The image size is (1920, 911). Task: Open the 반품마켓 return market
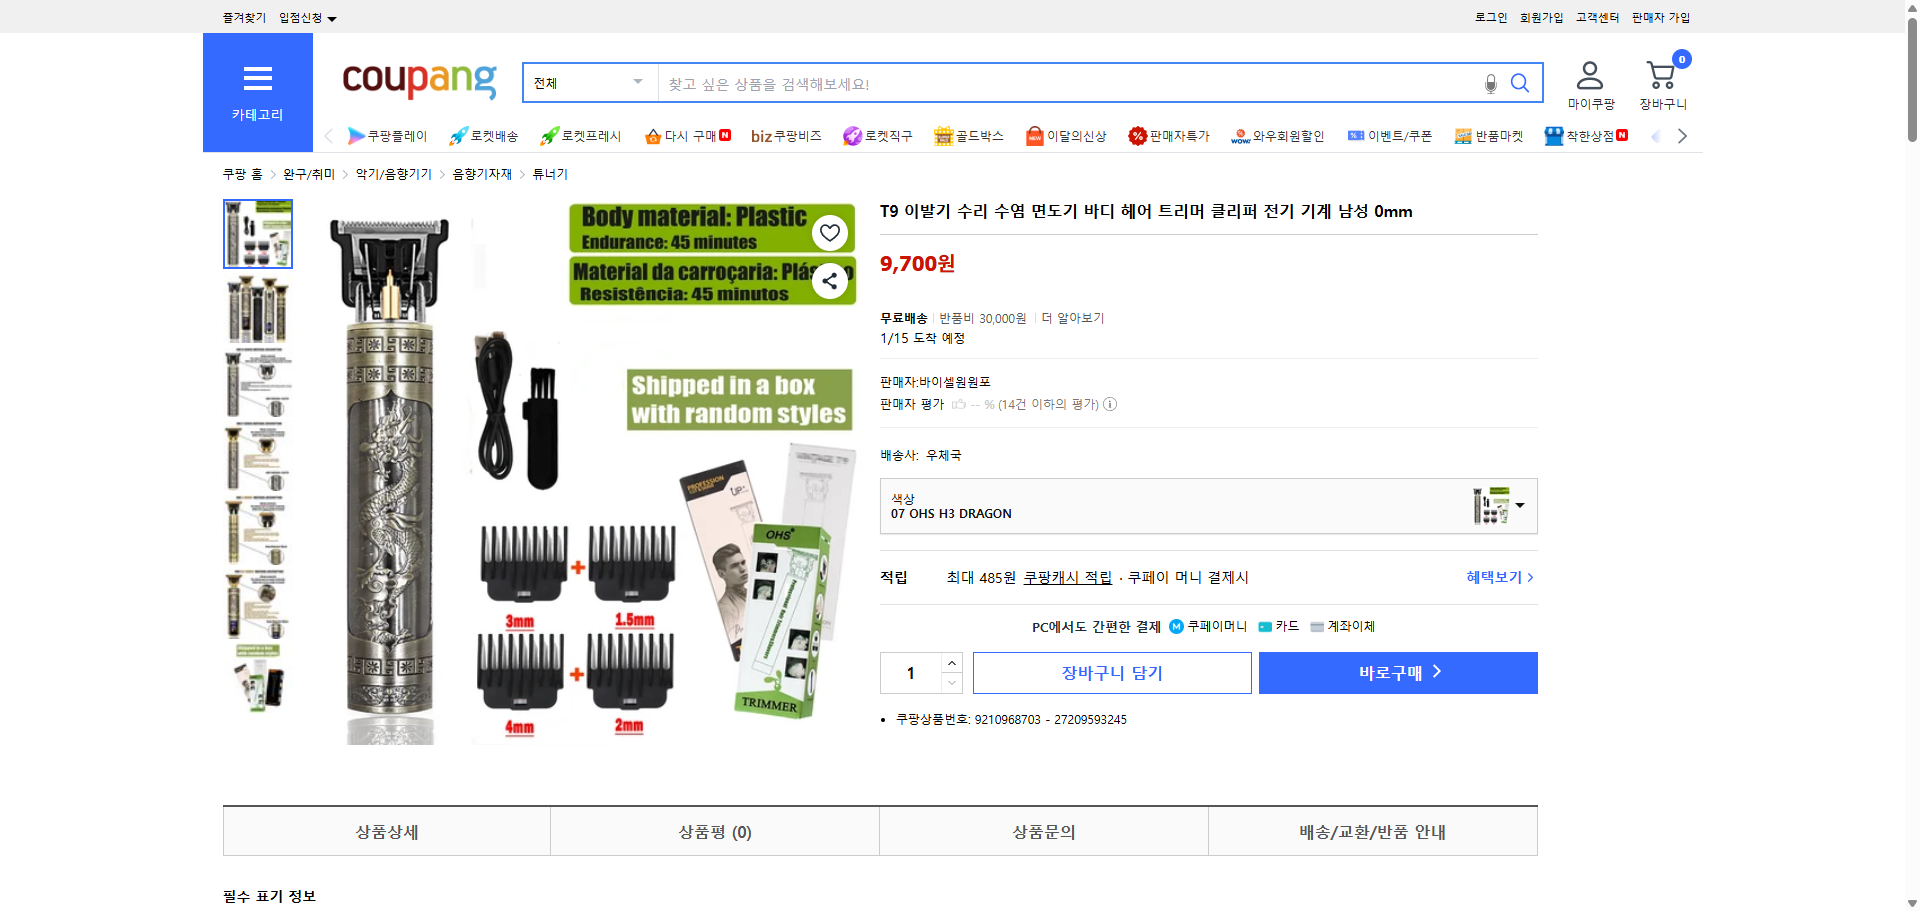pyautogui.click(x=1489, y=136)
